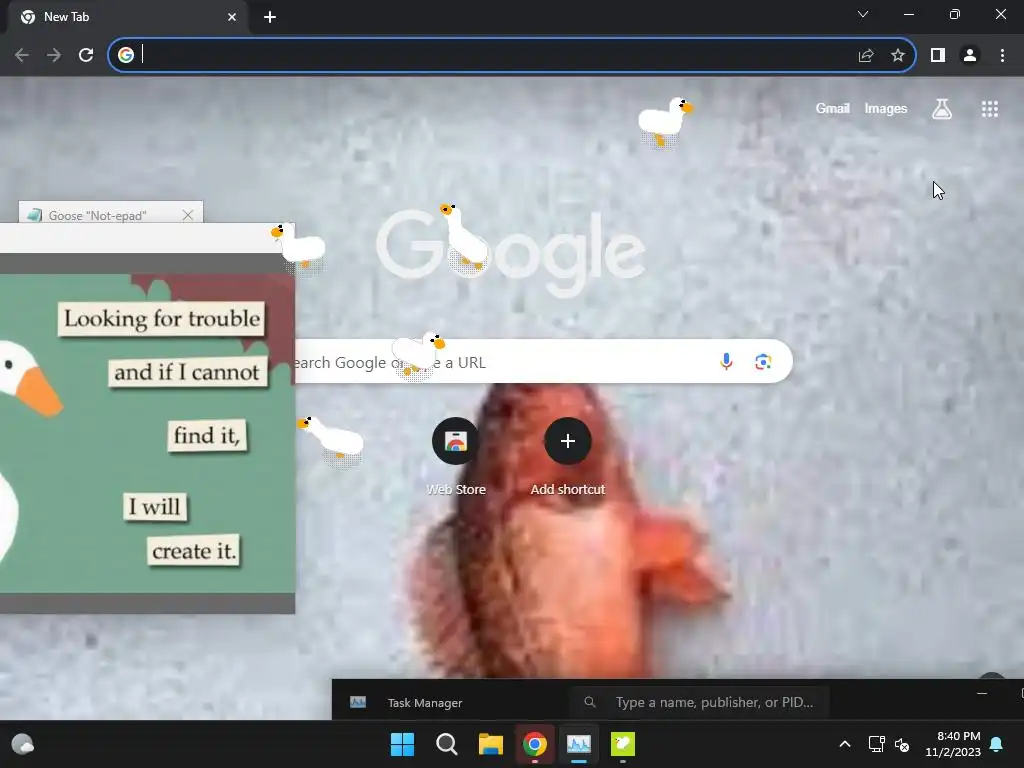Open the Images link
This screenshot has height=768, width=1024.
coord(886,108)
